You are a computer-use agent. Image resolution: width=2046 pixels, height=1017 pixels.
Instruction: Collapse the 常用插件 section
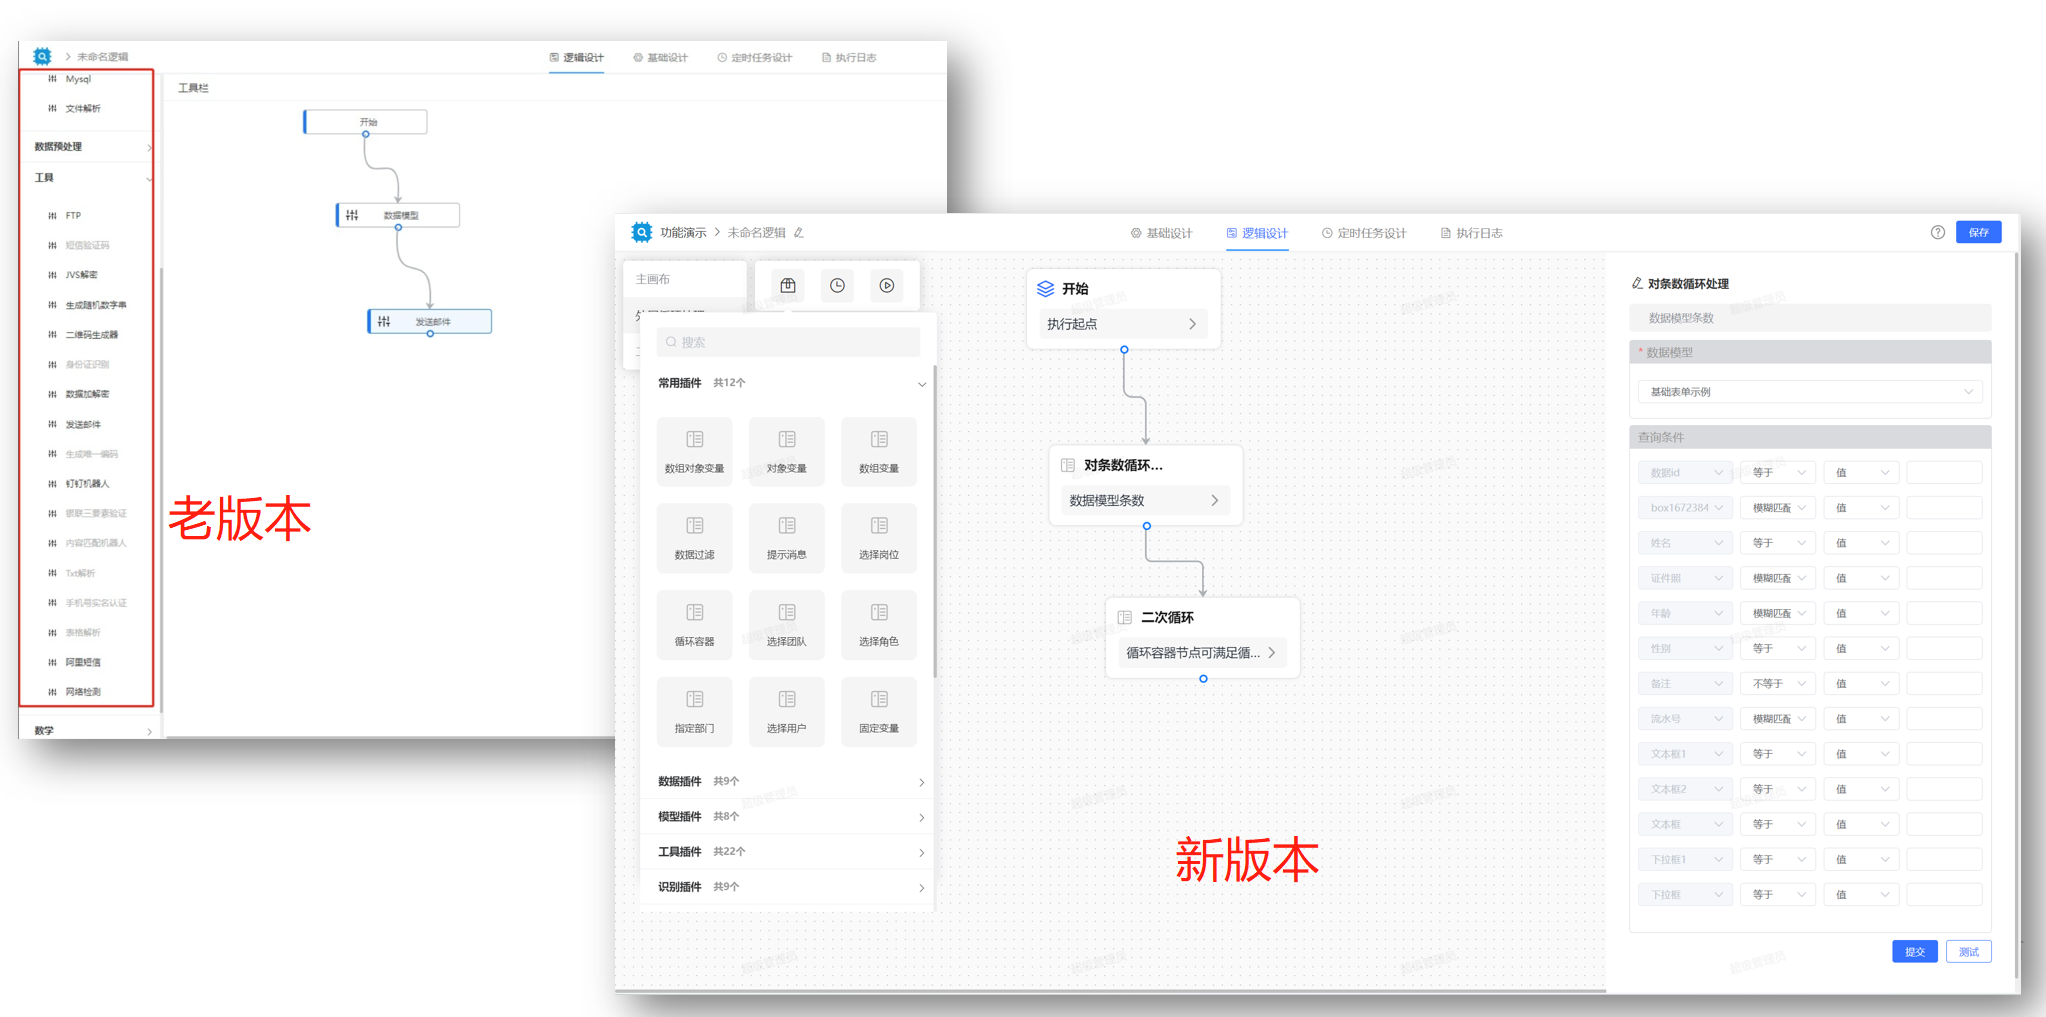click(x=922, y=383)
